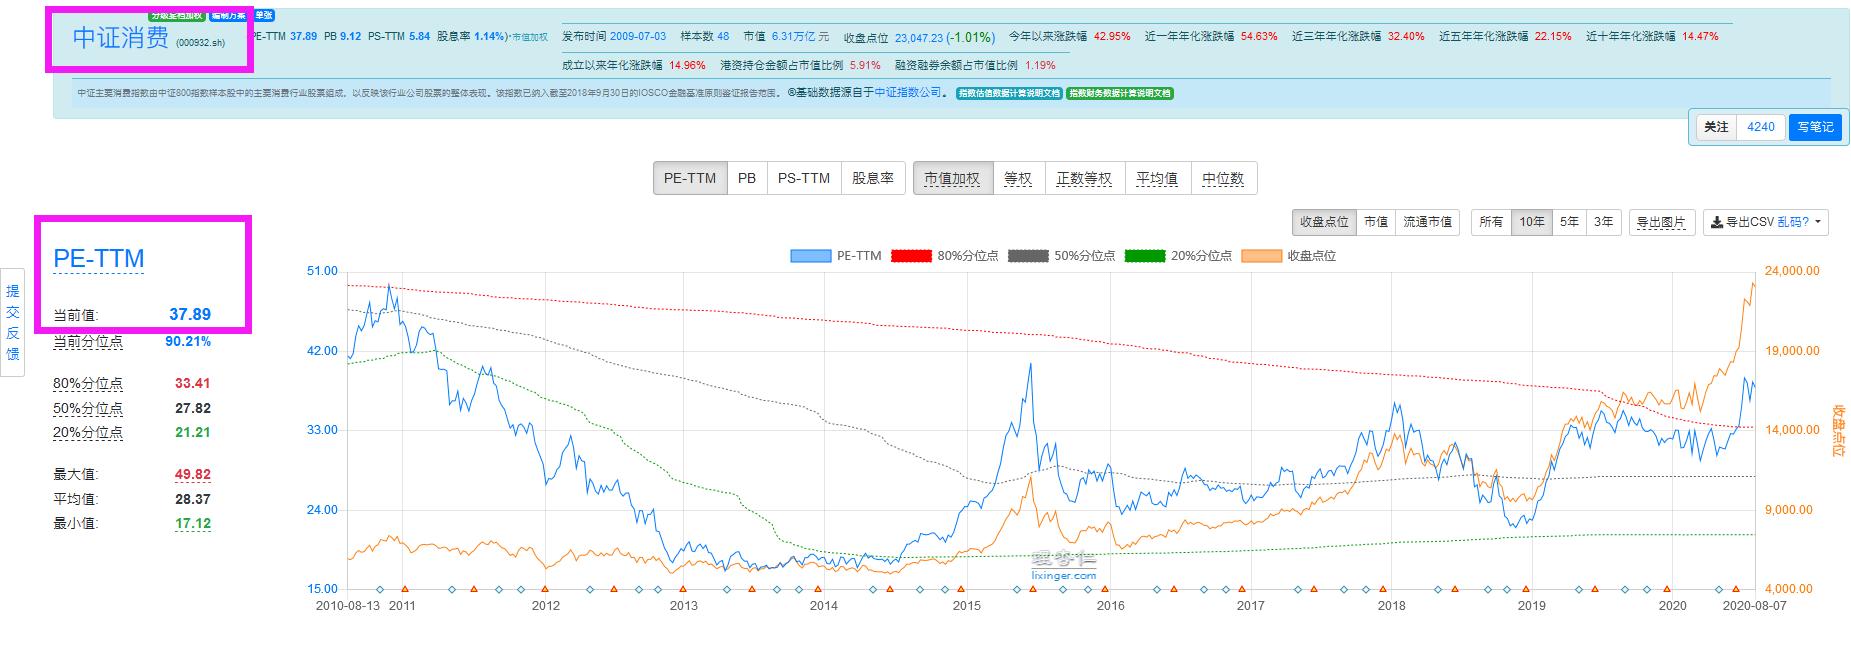
Task: Click the value 33.41
Action: (193, 383)
